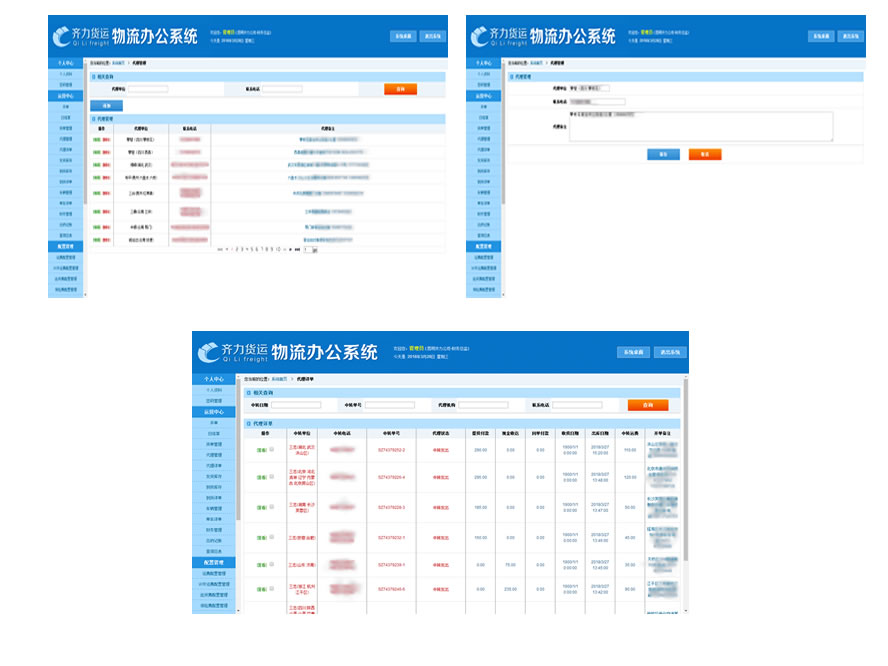
Task: Open the 代理管理 sidebar item on the 代理详单 page
Action: click(212, 454)
